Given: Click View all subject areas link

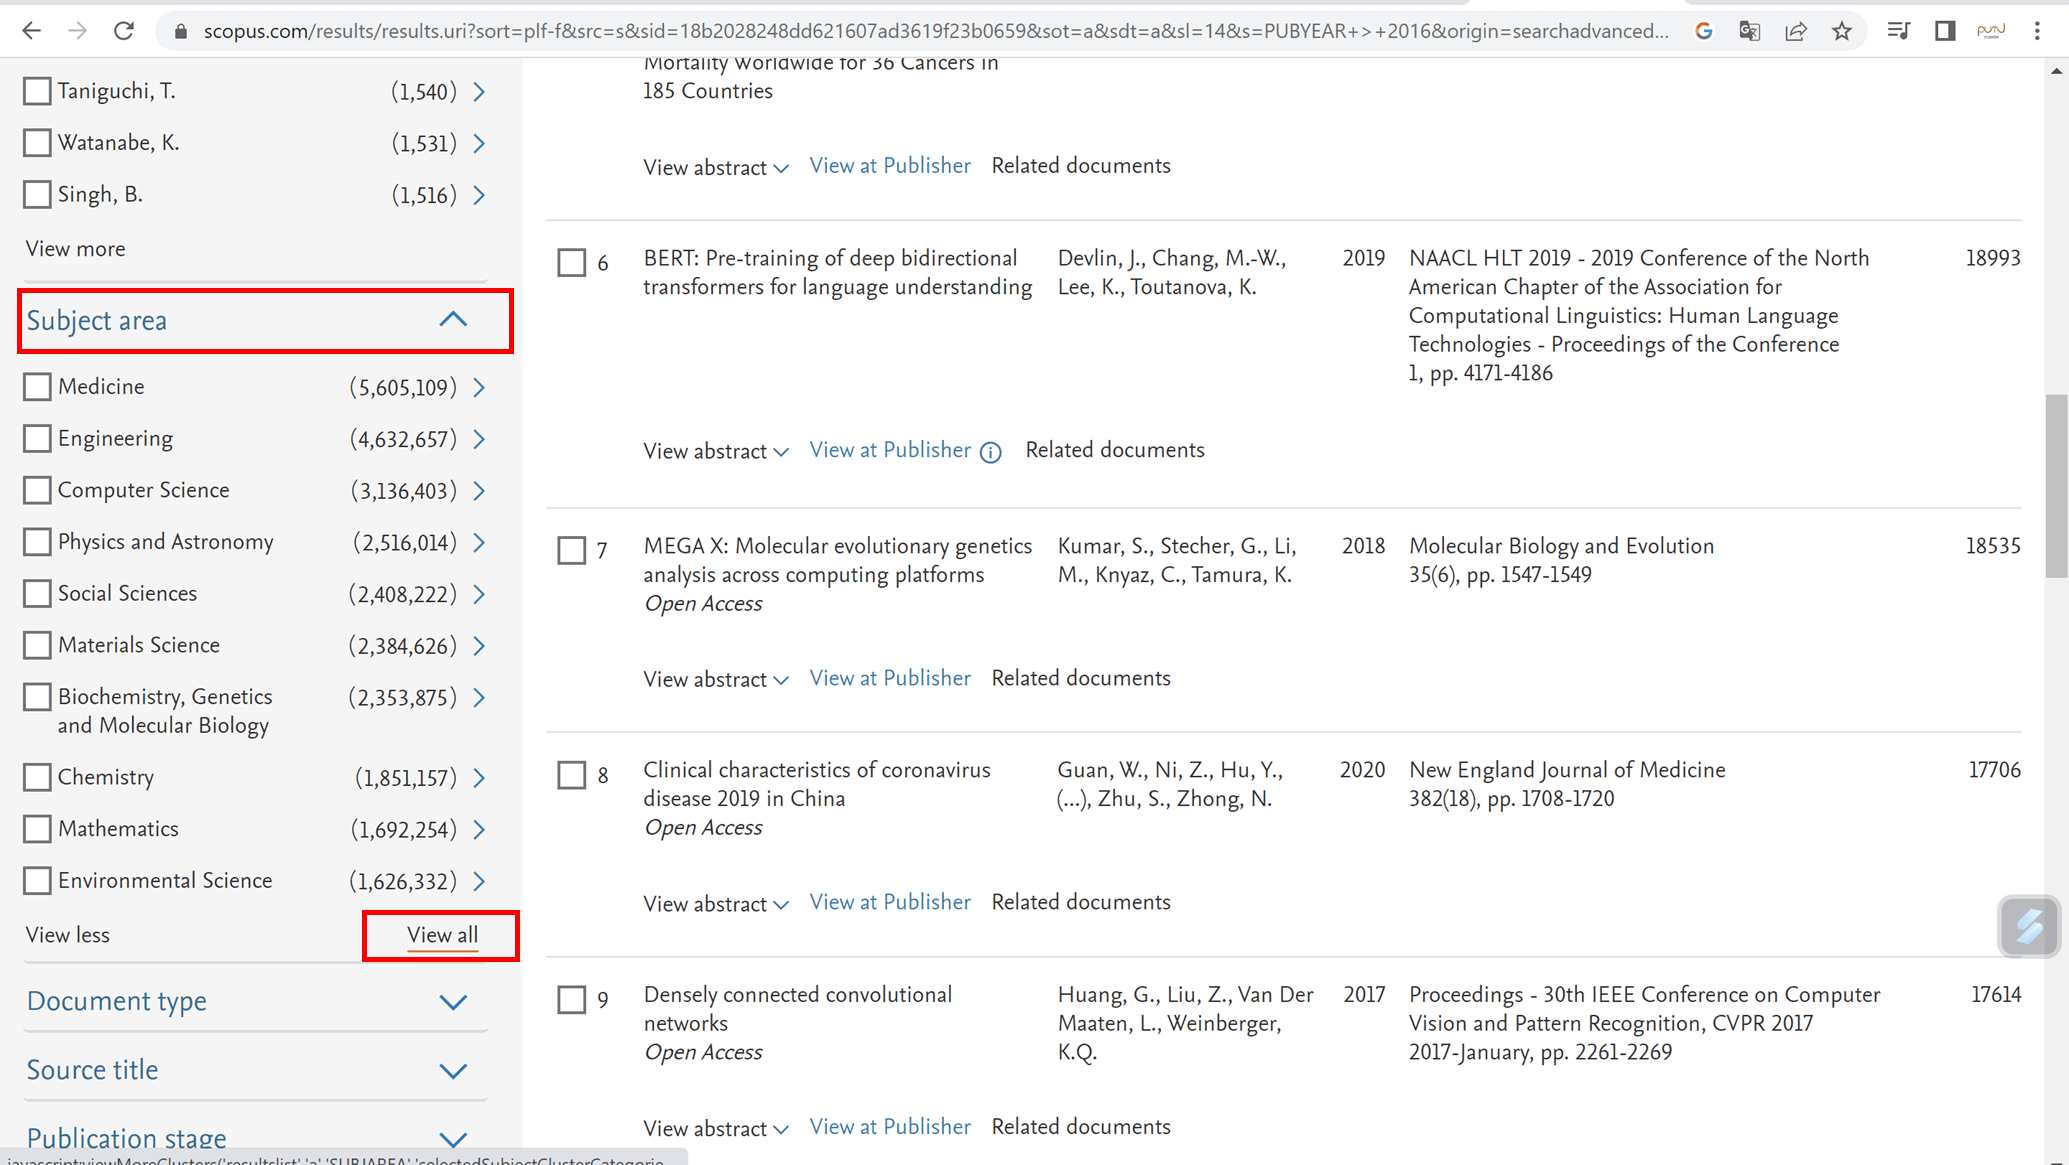Looking at the screenshot, I should tap(442, 935).
